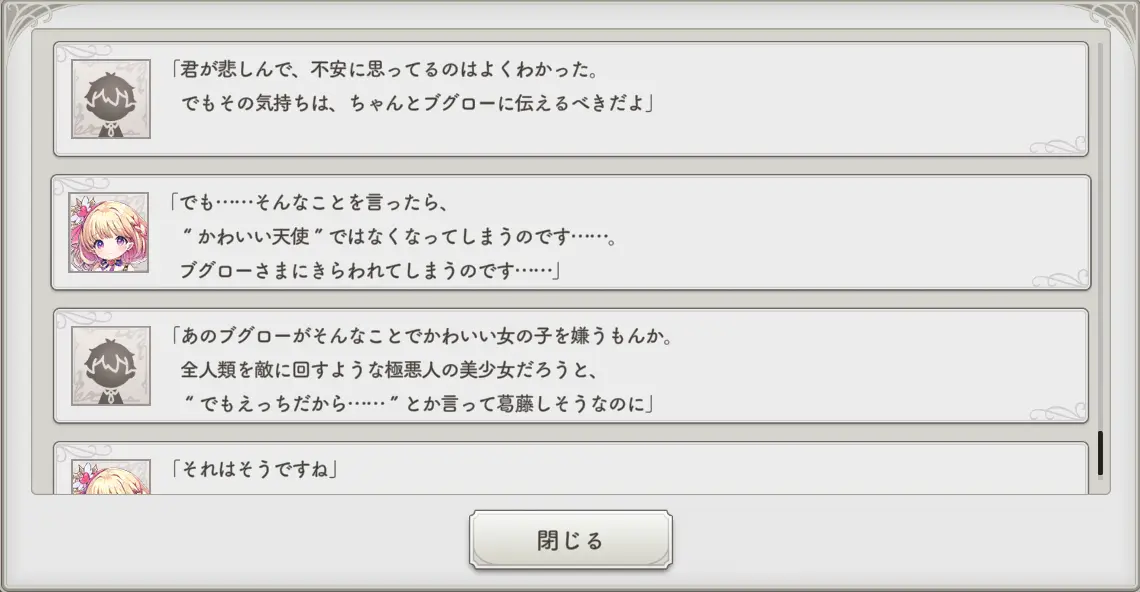Click the blonde angel girl portrait icon
The height and width of the screenshot is (592, 1140).
(x=108, y=233)
